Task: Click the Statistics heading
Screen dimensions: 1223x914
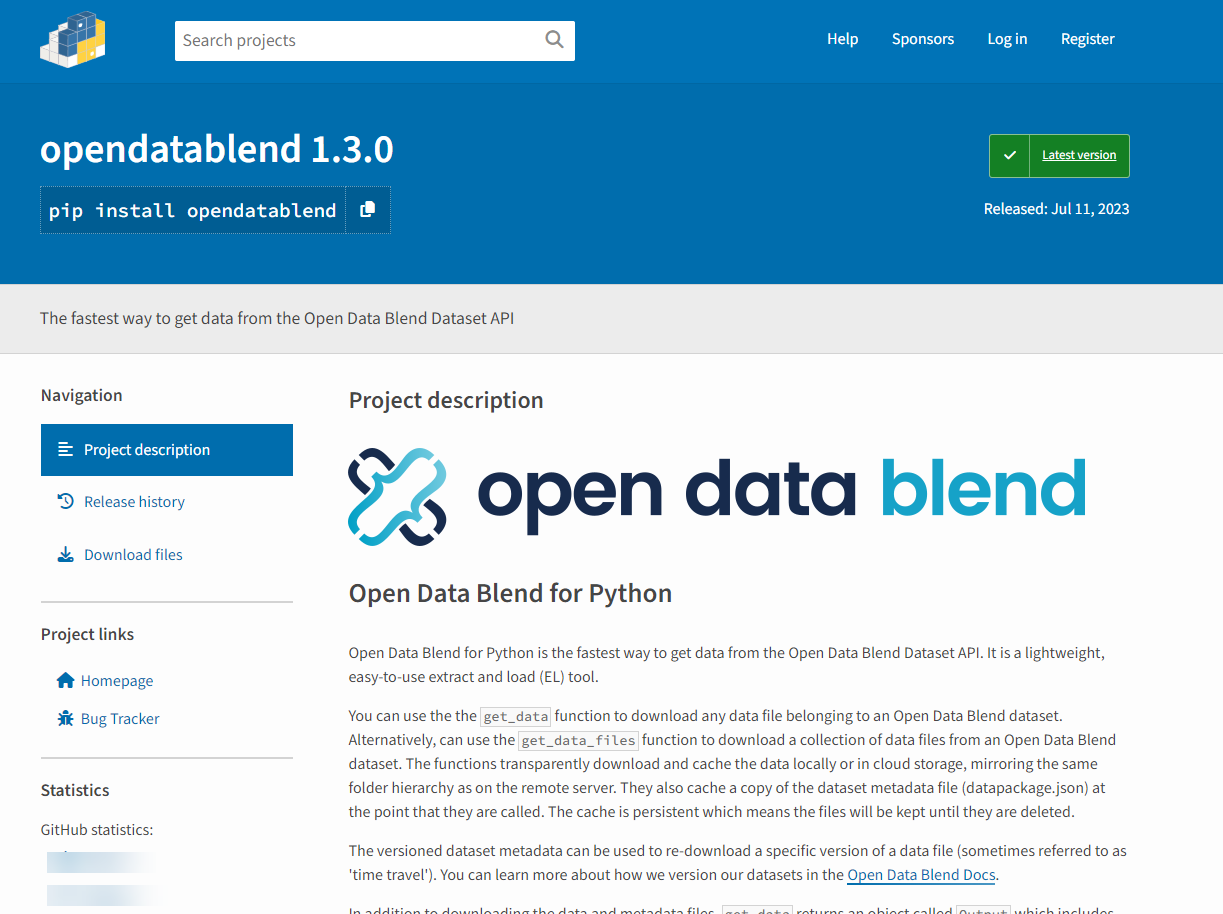Action: [75, 791]
